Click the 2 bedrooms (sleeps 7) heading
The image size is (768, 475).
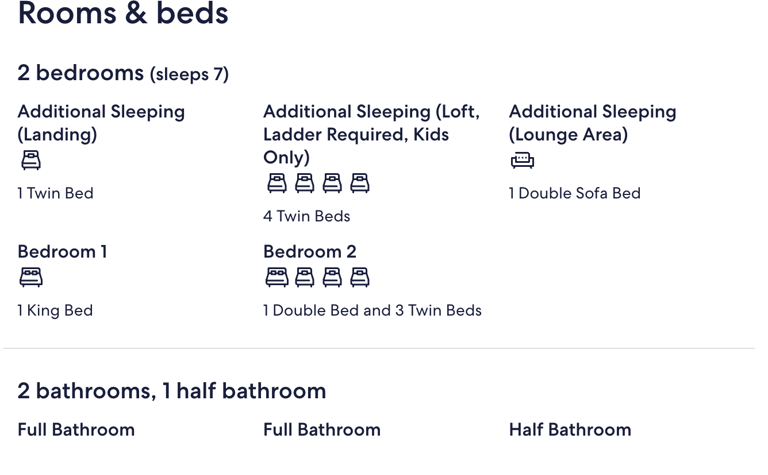pyautogui.click(x=123, y=73)
